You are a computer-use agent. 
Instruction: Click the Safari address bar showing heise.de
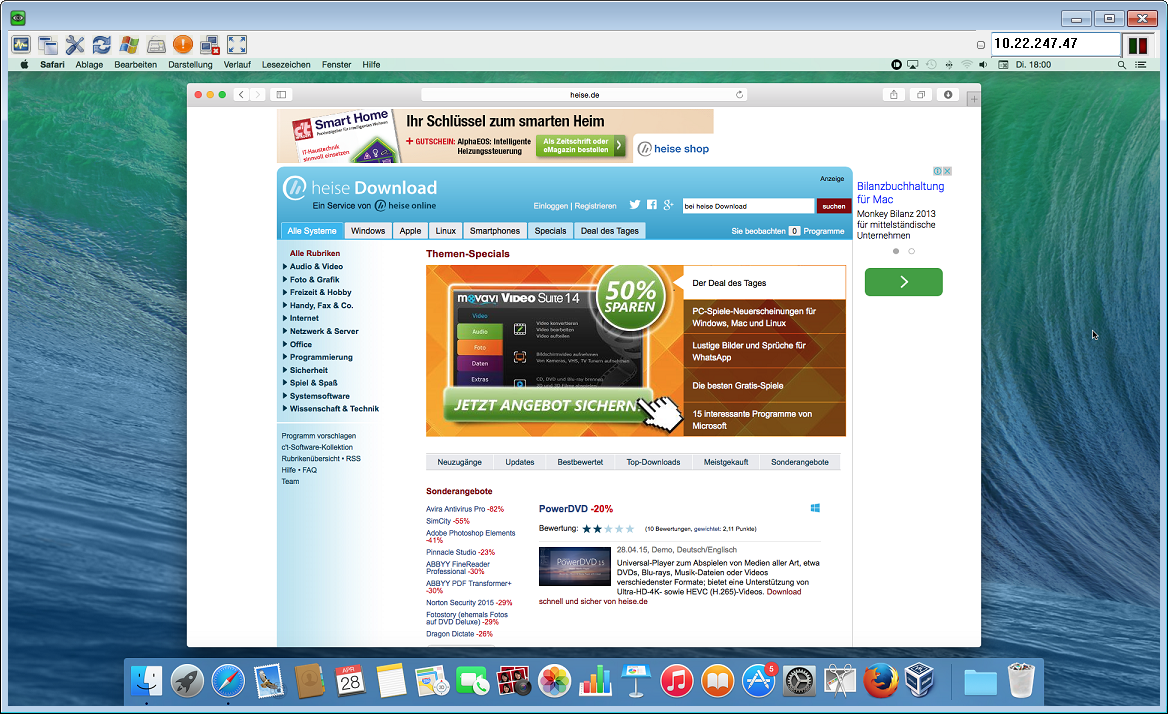tap(585, 95)
